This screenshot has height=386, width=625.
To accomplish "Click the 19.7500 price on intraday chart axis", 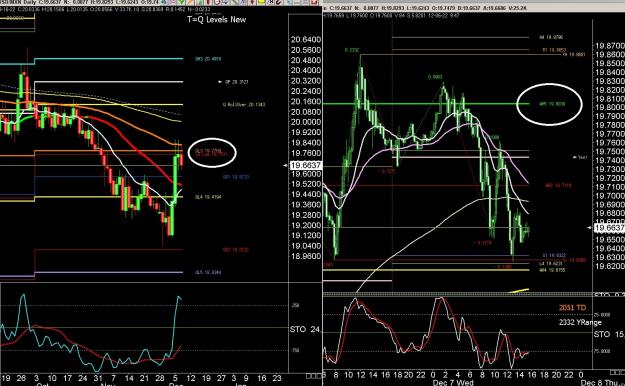I will coord(610,152).
